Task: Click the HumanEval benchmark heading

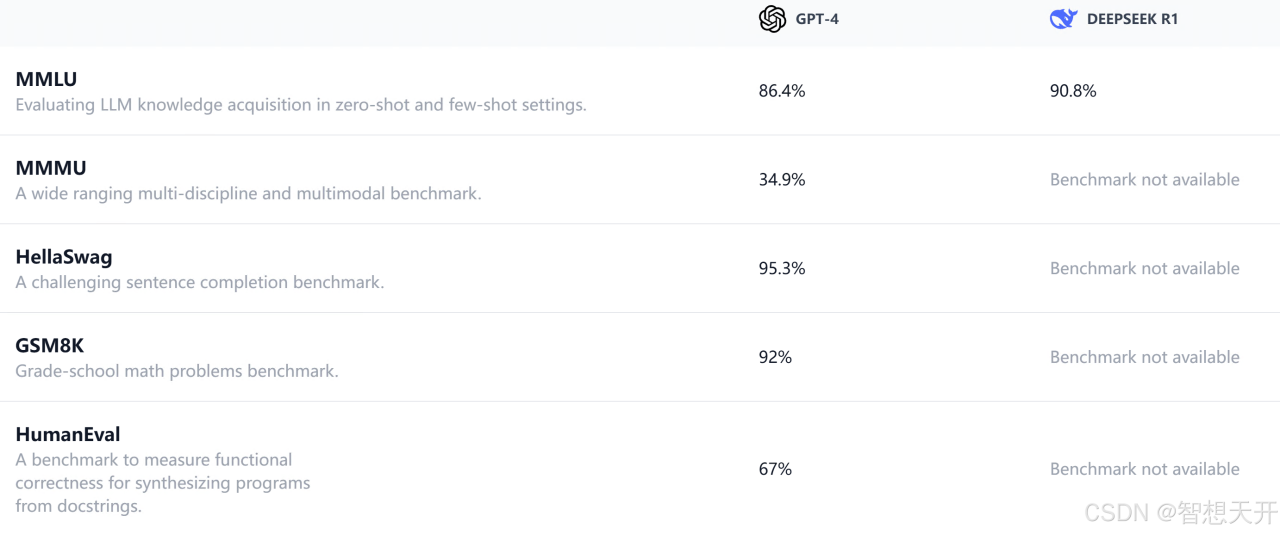Action: click(68, 435)
